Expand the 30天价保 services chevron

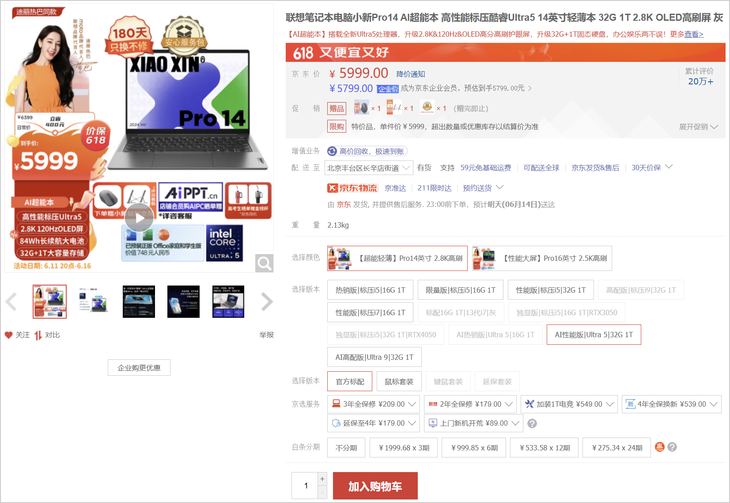click(669, 167)
